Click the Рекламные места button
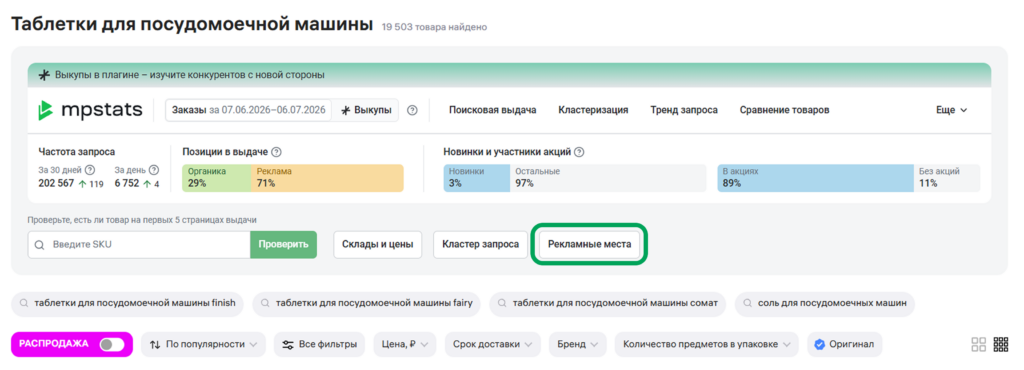 point(590,245)
